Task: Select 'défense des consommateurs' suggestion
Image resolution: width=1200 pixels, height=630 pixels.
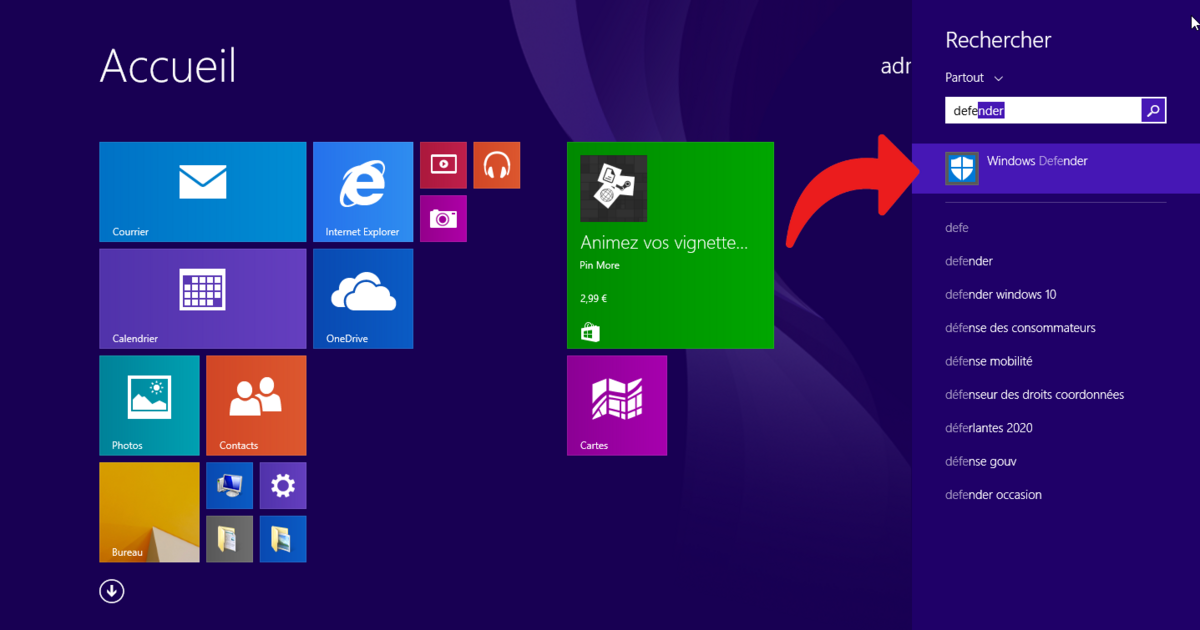Action: [1020, 328]
